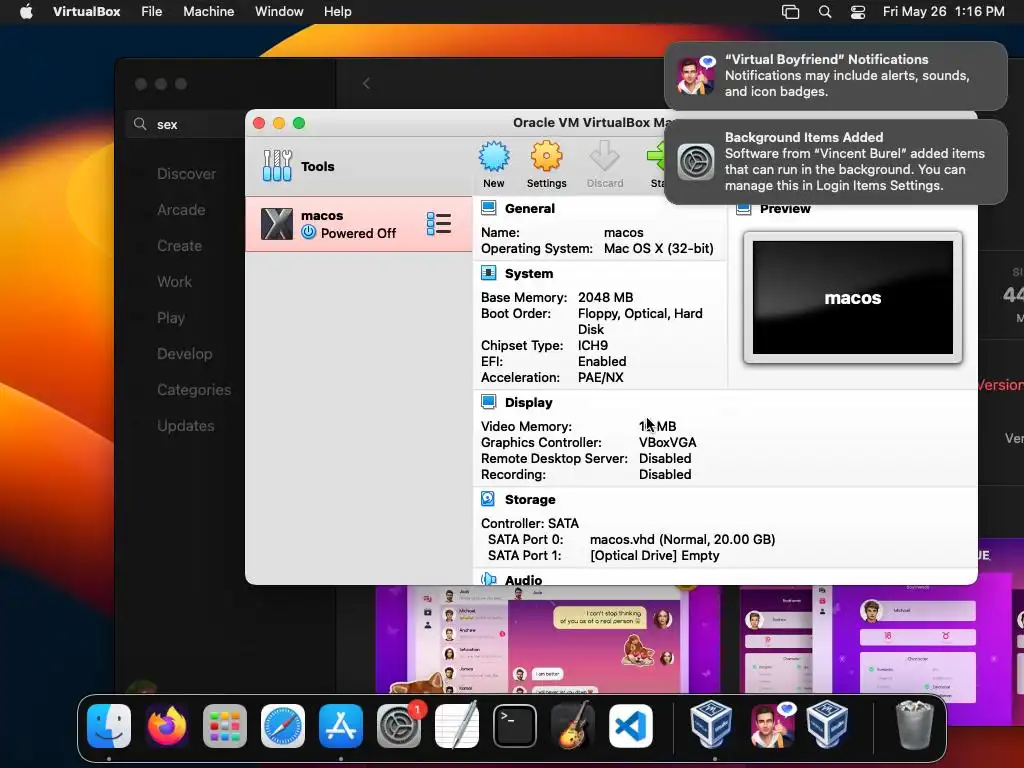This screenshot has height=768, width=1024.
Task: Click Stage Manager icon in menu bar
Action: (x=790, y=12)
